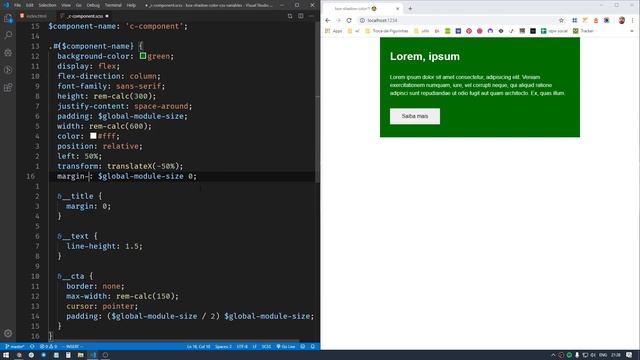Viewport: 640px width, 360px height.
Task: Change SCSS language mode in status bar
Action: click(266, 347)
